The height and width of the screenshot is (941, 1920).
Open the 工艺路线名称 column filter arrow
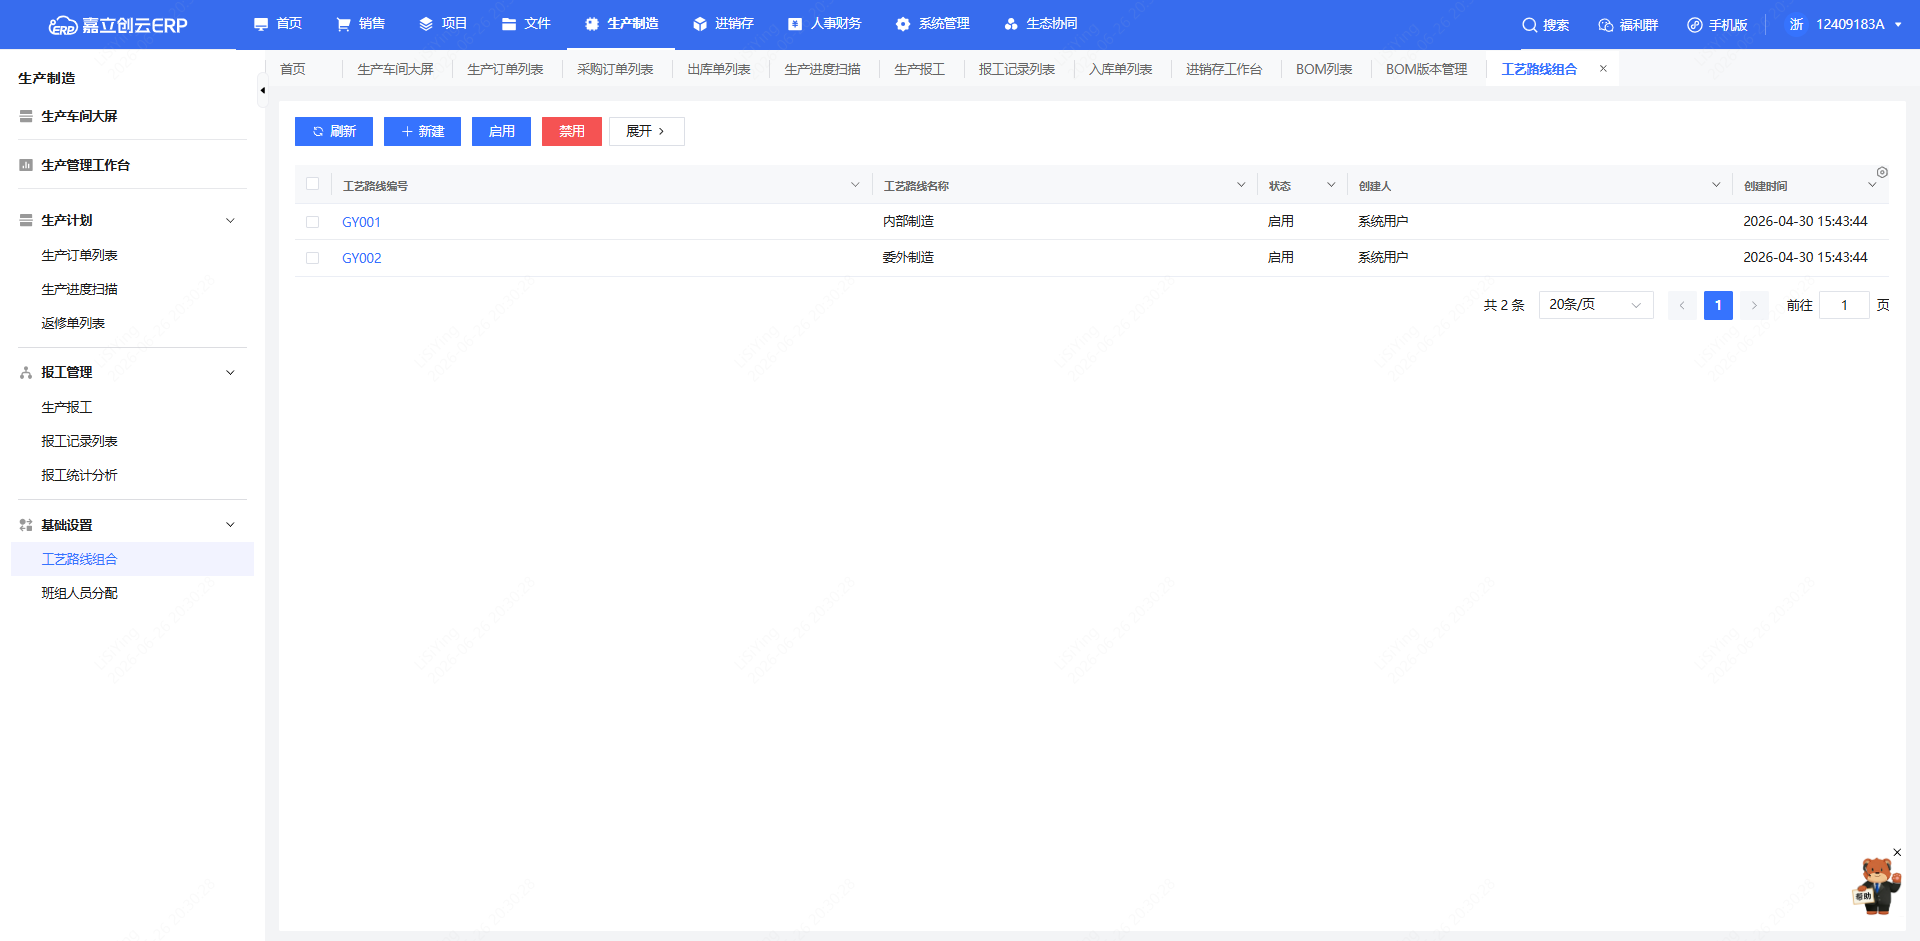pyautogui.click(x=1241, y=185)
